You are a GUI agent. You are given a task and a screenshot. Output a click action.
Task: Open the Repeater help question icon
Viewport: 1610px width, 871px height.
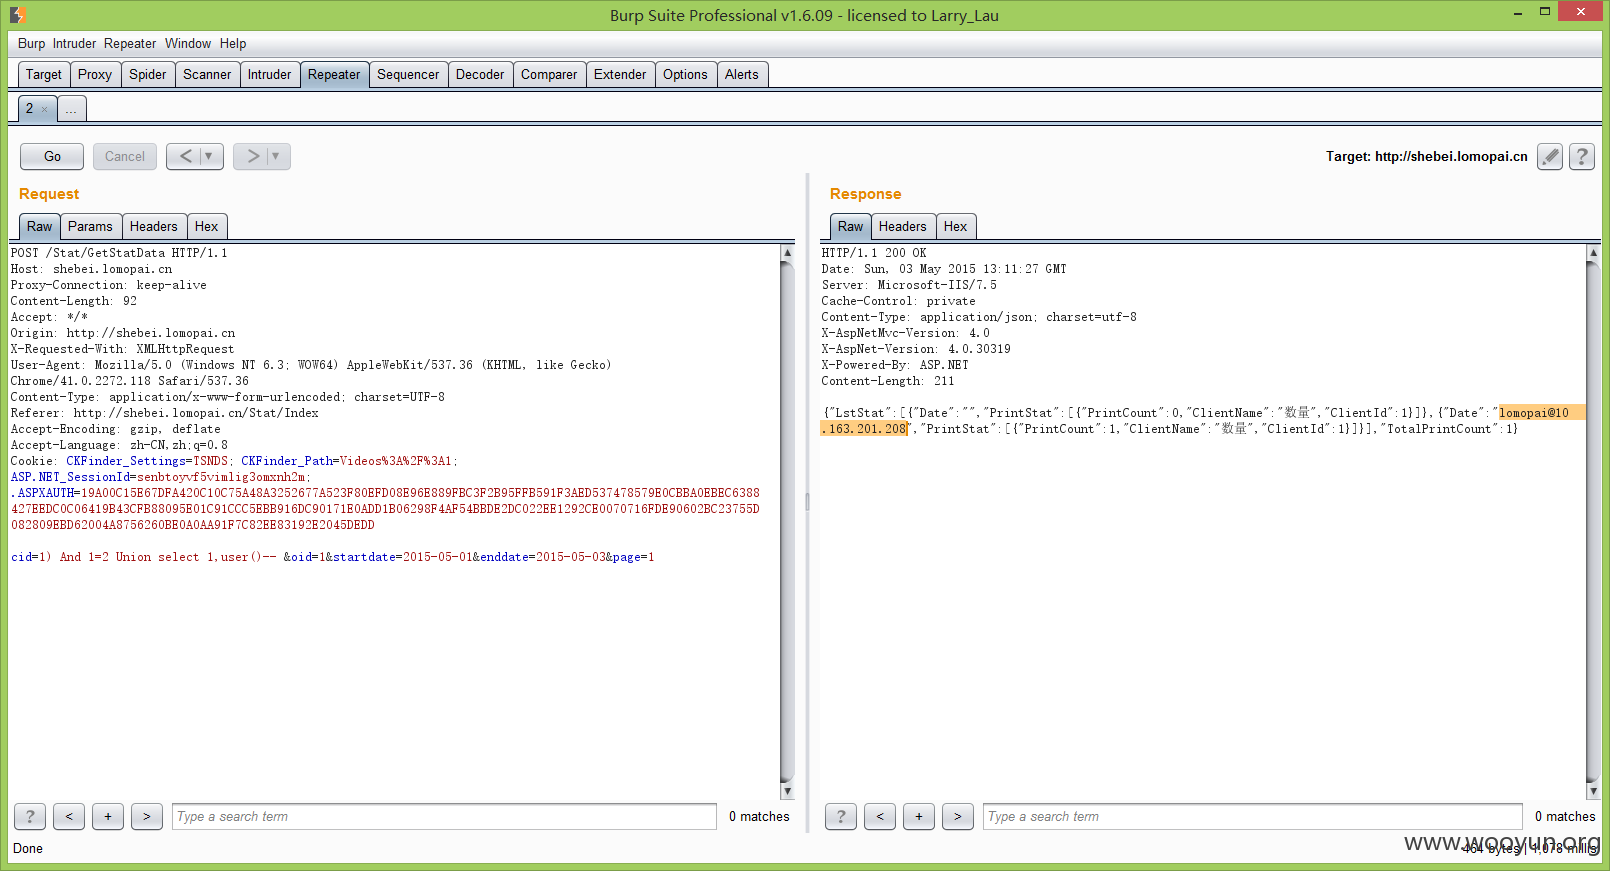[1582, 157]
